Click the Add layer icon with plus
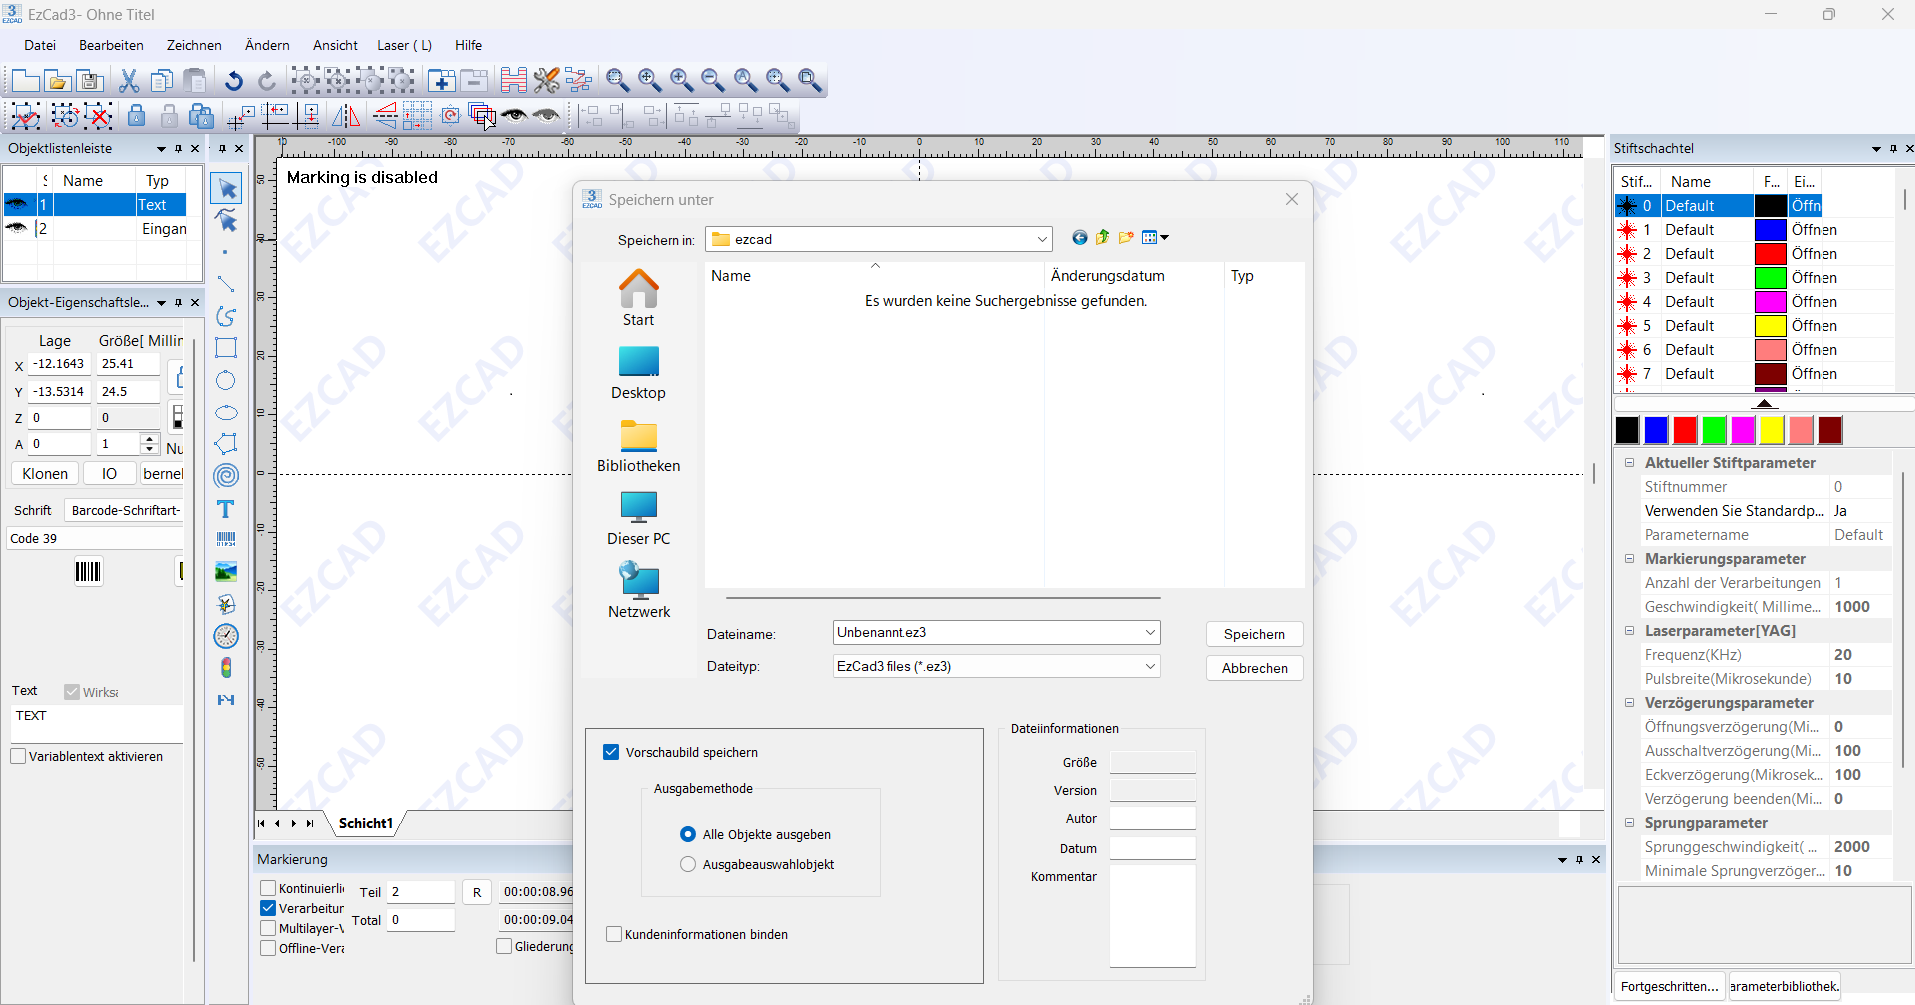1915x1005 pixels. coord(441,81)
